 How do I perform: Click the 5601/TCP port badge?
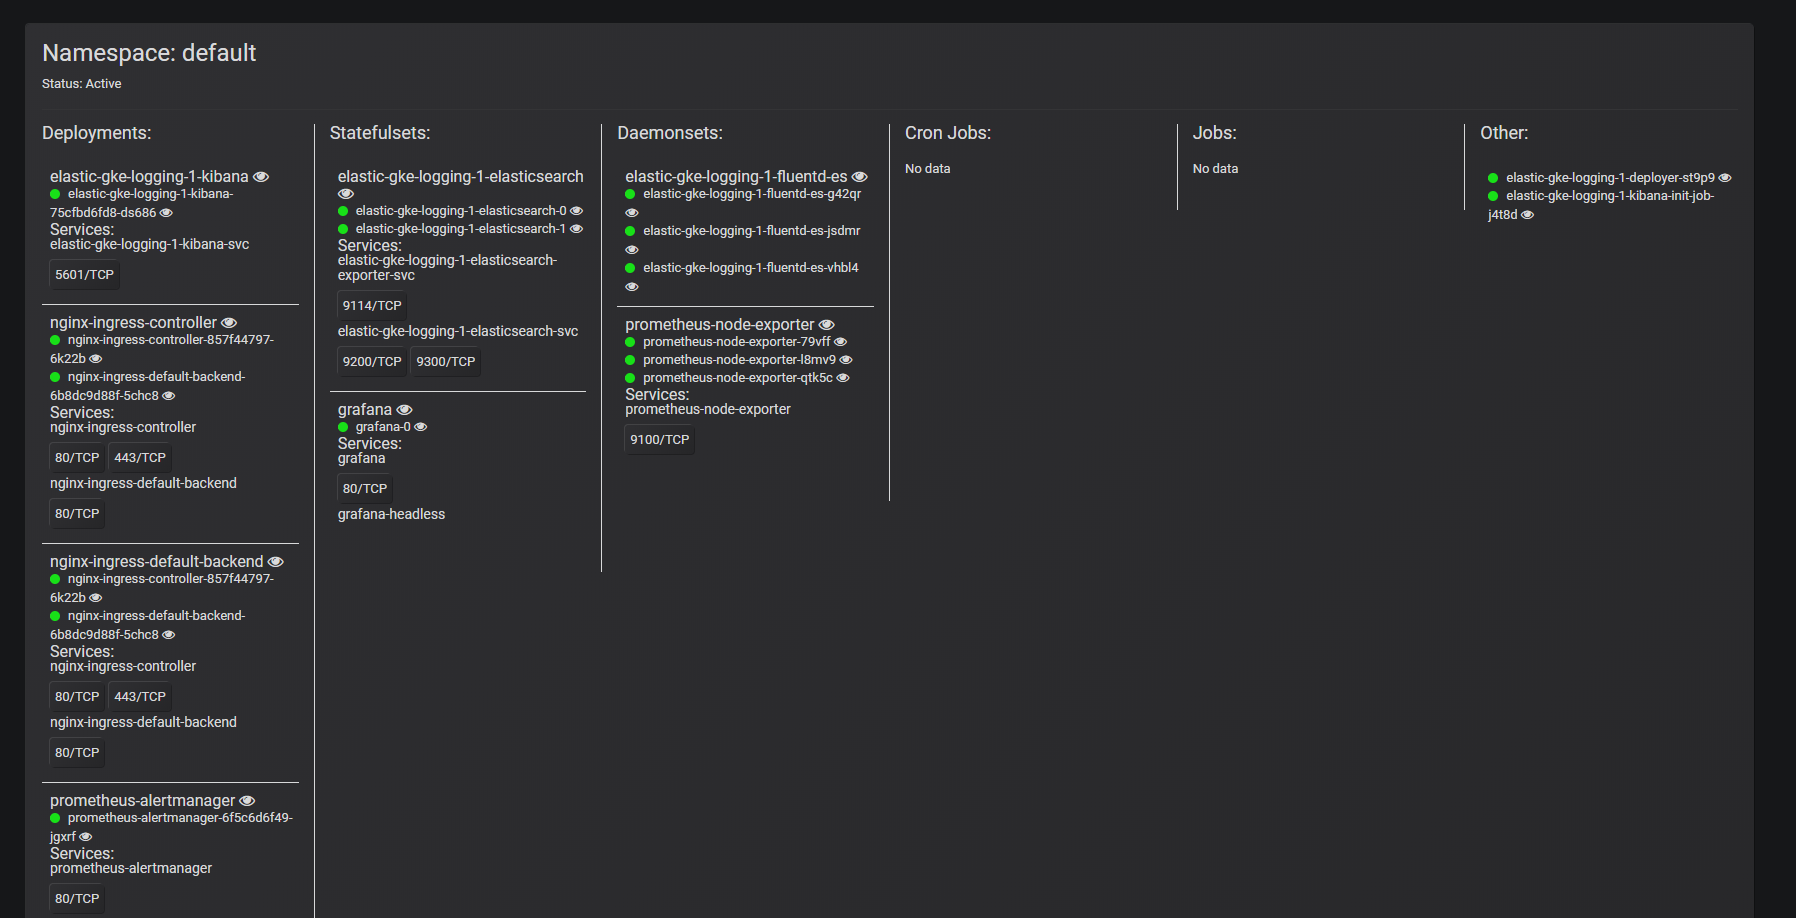click(x=85, y=275)
